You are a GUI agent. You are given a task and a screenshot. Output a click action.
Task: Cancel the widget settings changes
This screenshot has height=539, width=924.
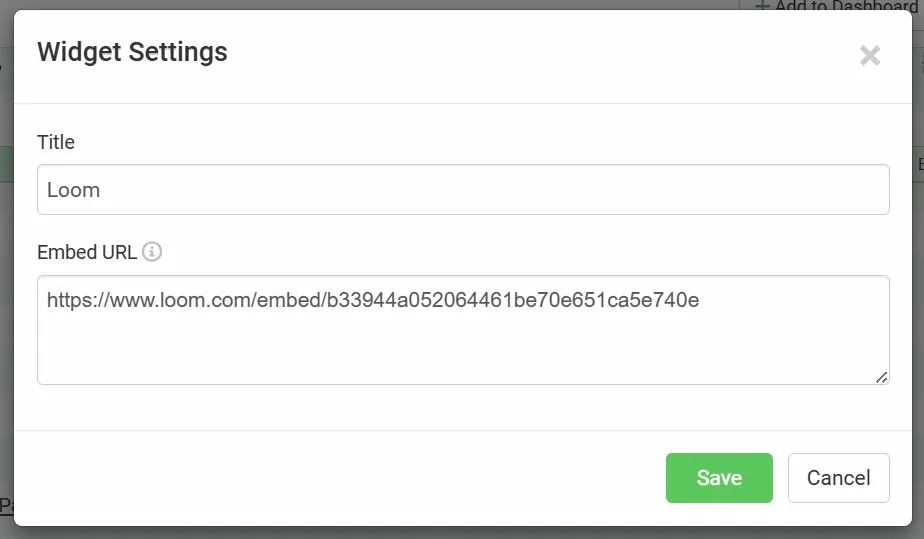(838, 478)
